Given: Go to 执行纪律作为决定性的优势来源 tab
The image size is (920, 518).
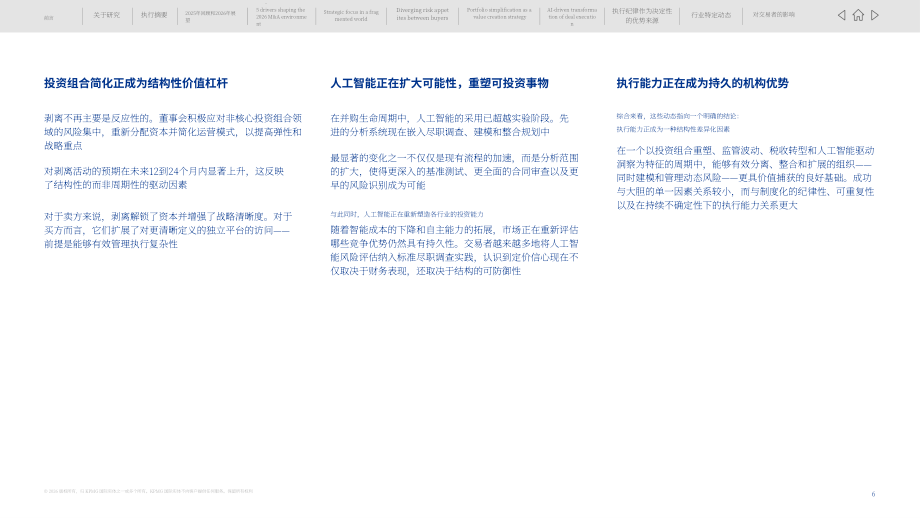Looking at the screenshot, I should pyautogui.click(x=642, y=16).
